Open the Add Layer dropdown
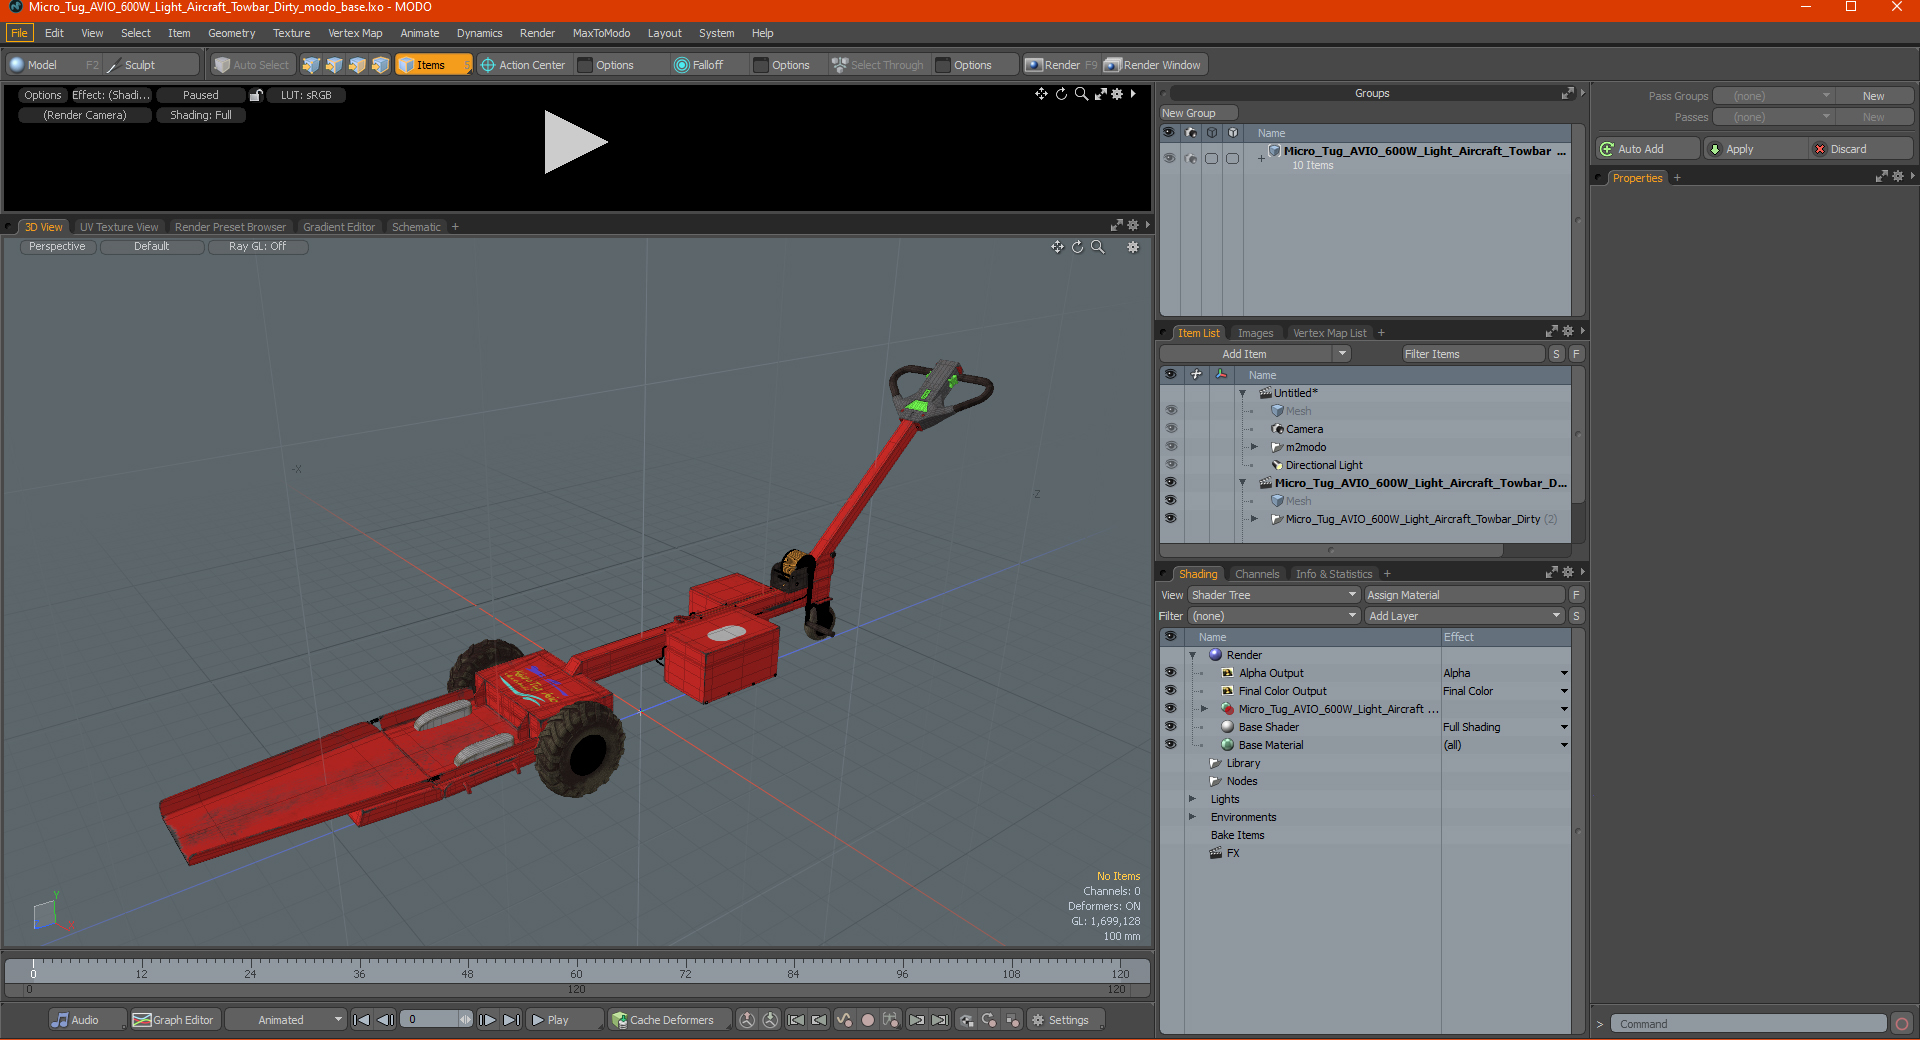This screenshot has width=1920, height=1040. pyautogui.click(x=1464, y=616)
